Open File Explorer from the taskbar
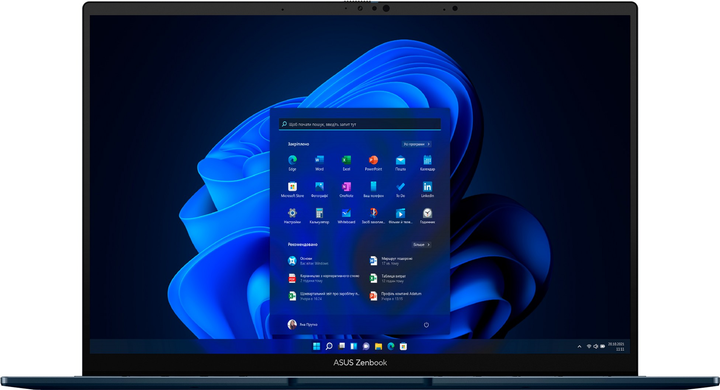The height and width of the screenshot is (390, 720). [x=378, y=346]
